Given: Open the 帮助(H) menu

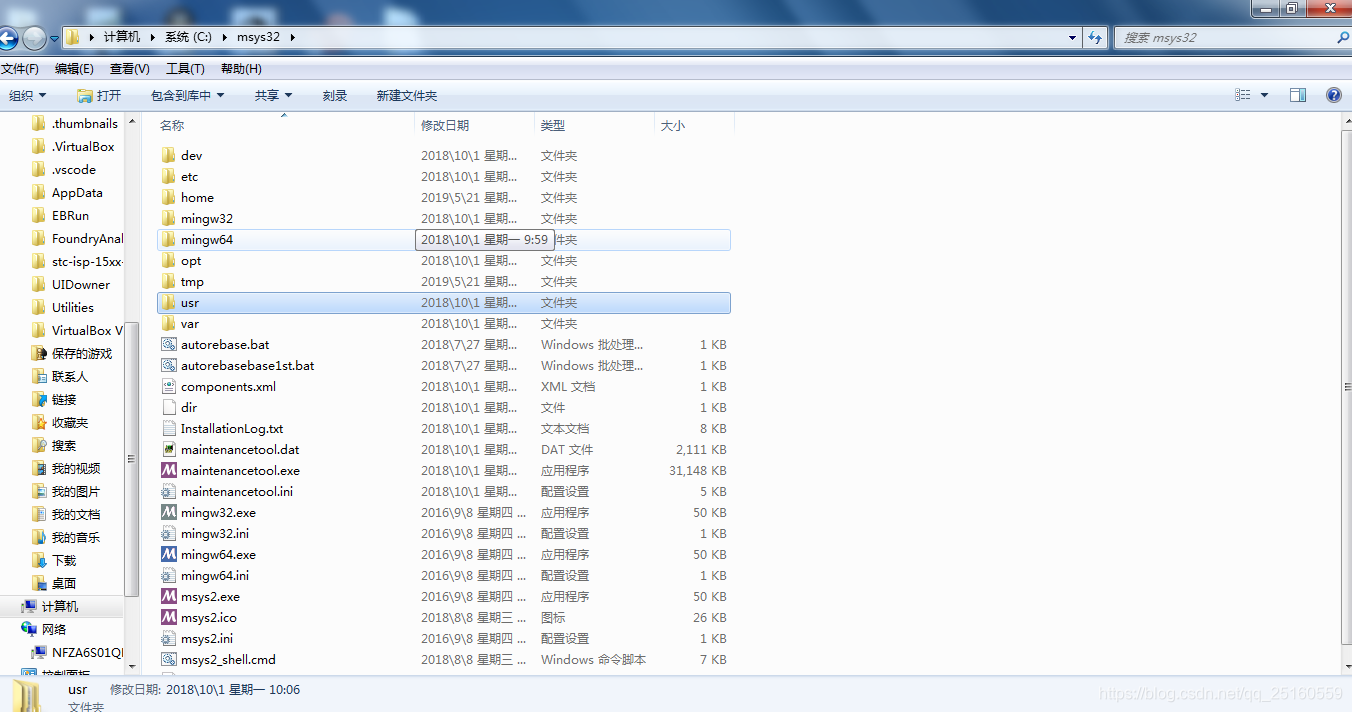Looking at the screenshot, I should (x=241, y=69).
